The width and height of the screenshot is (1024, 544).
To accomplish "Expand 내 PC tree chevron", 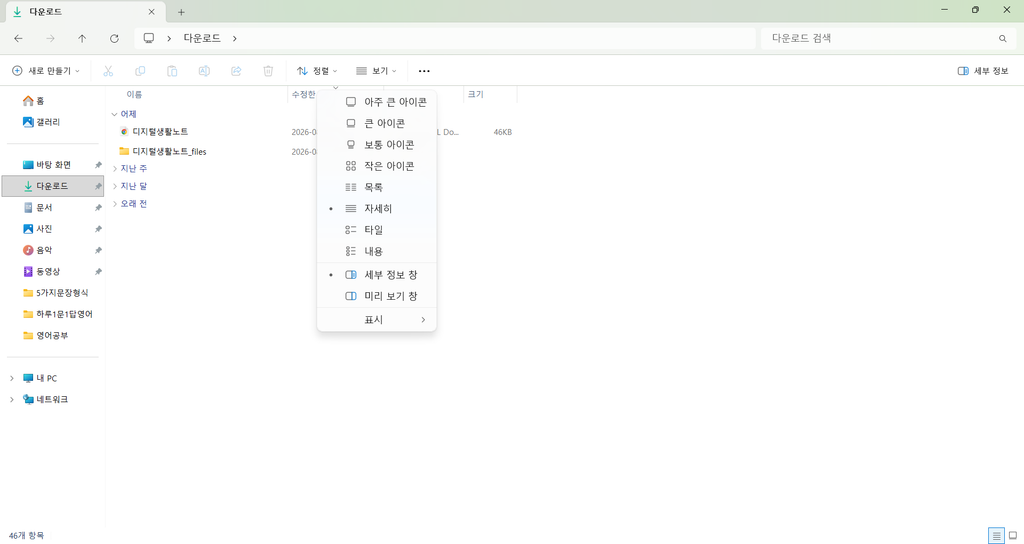I will tap(12, 378).
